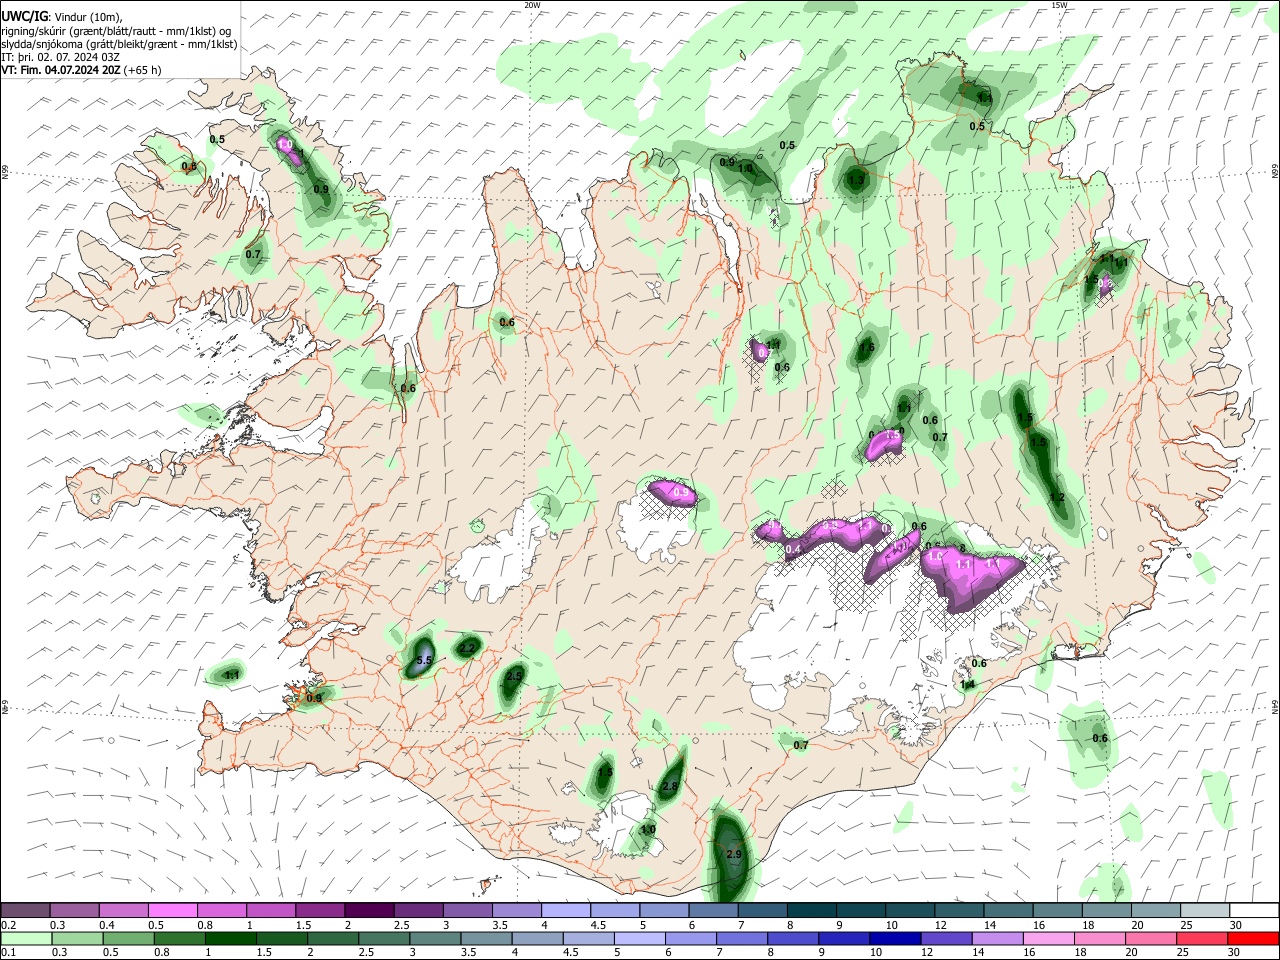Select the 2.2 precipitation value on map
Screen dimensions: 1280x960
467,648
